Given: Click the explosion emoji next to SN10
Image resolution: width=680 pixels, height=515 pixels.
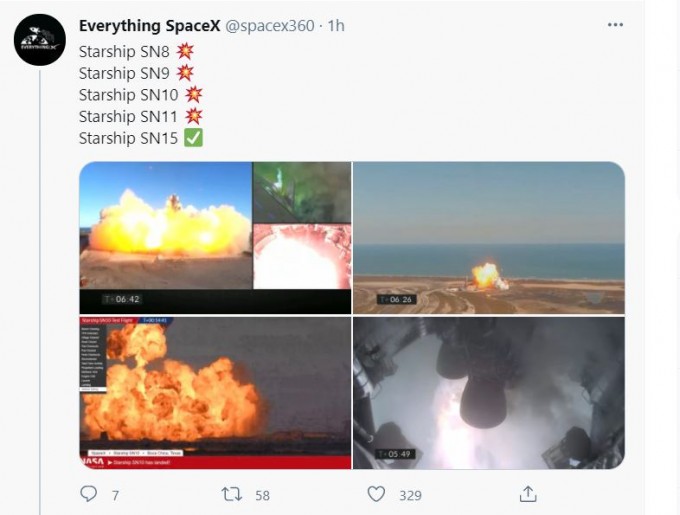Looking at the screenshot, I should pyautogui.click(x=193, y=94).
